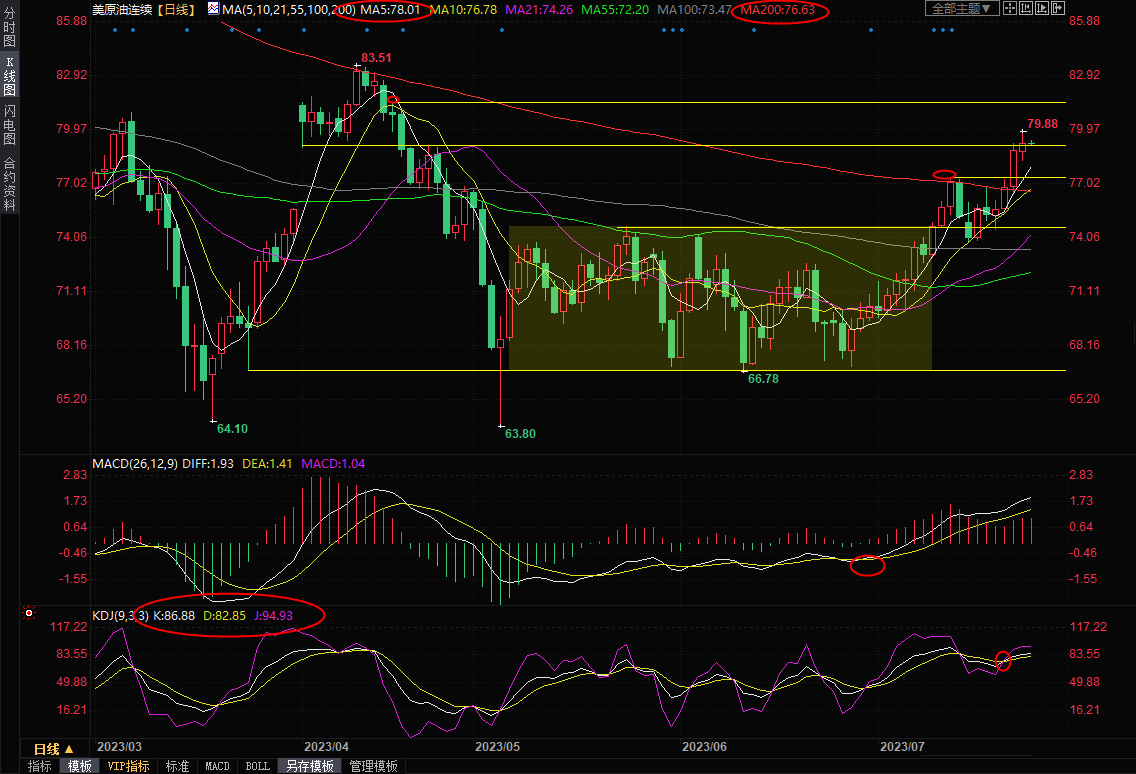
Task: Click the right 74.06 price axis label
Action: coord(1084,236)
